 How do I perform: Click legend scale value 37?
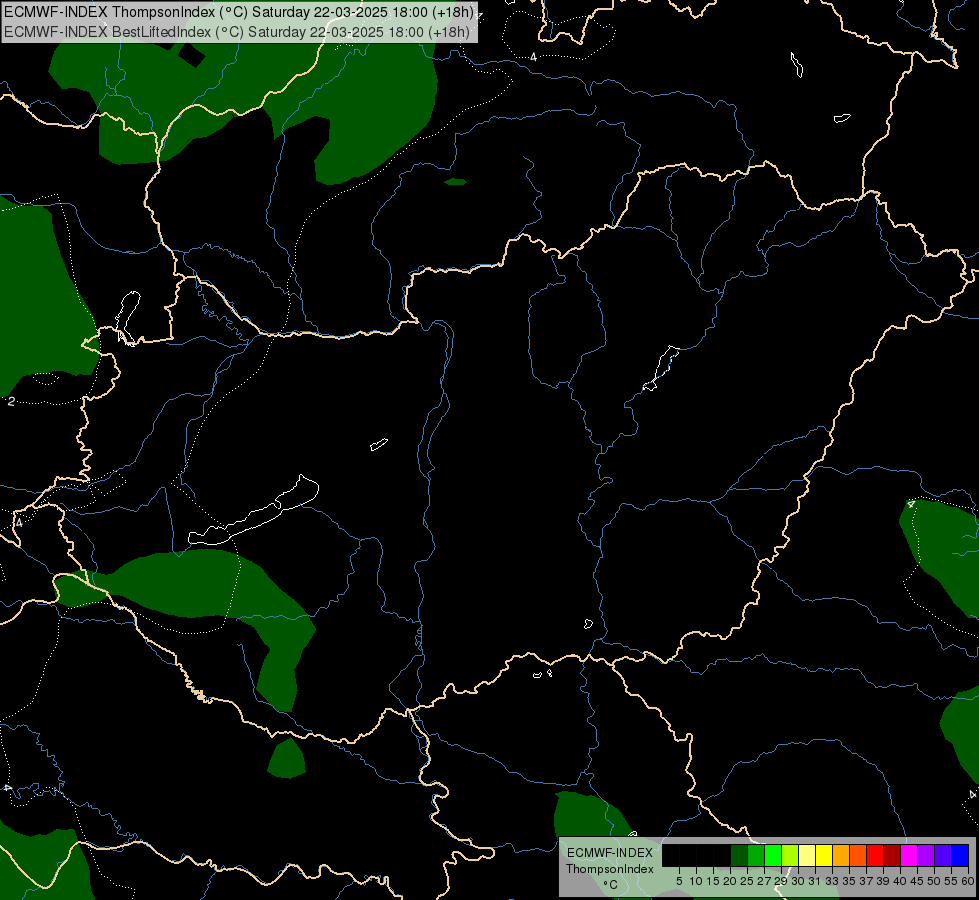point(866,881)
